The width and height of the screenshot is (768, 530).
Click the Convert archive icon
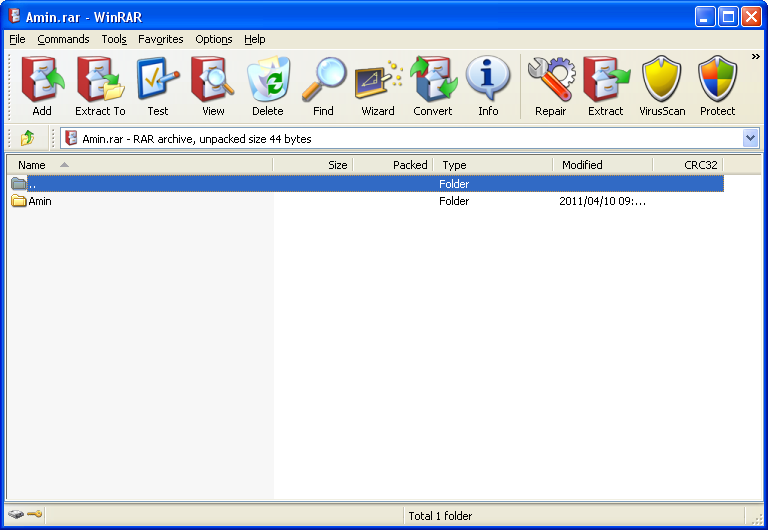coord(433,85)
